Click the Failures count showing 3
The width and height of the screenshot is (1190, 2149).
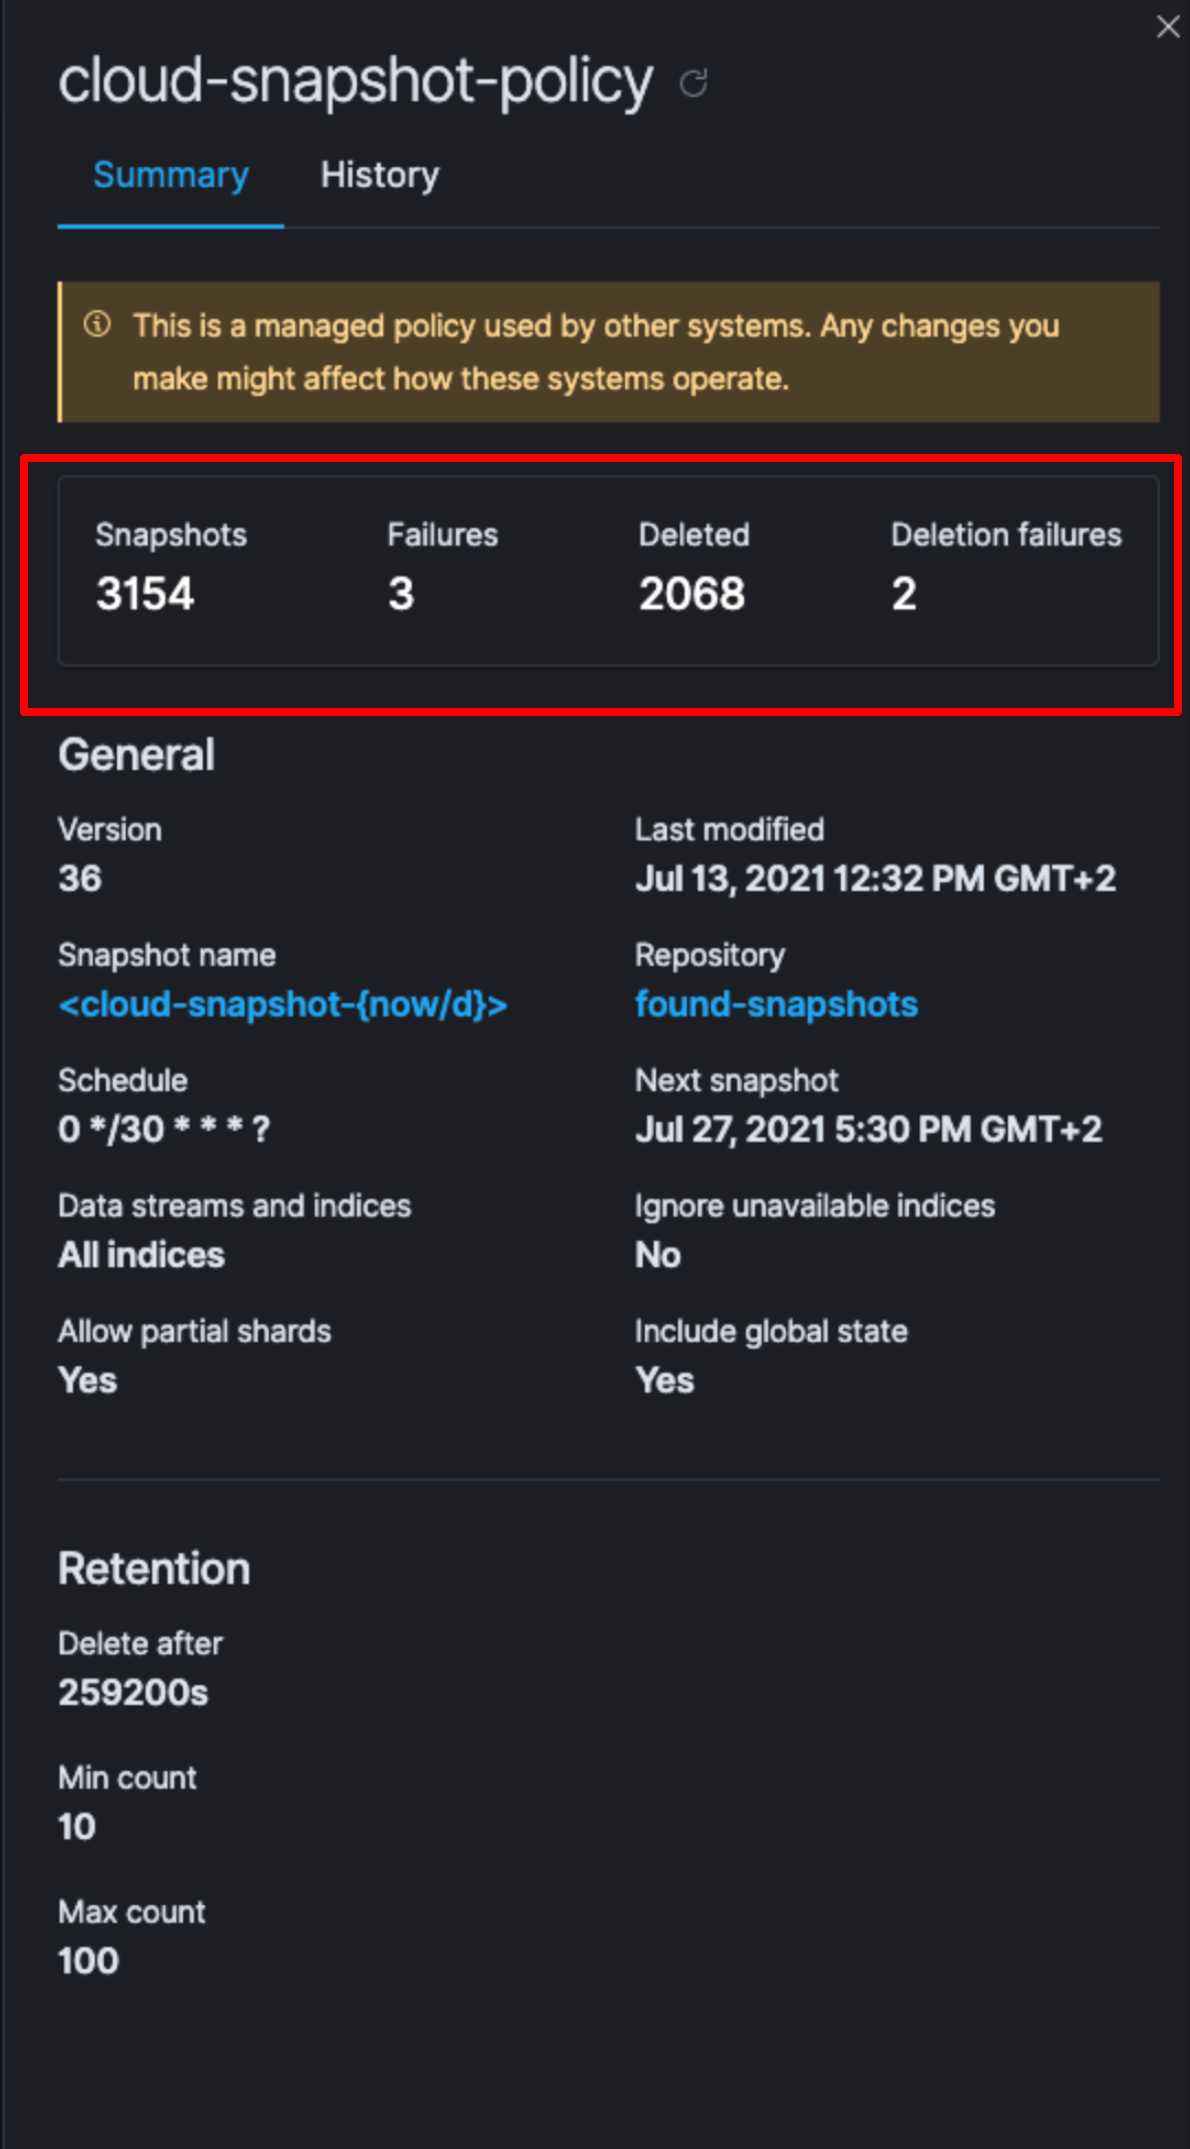coord(402,593)
